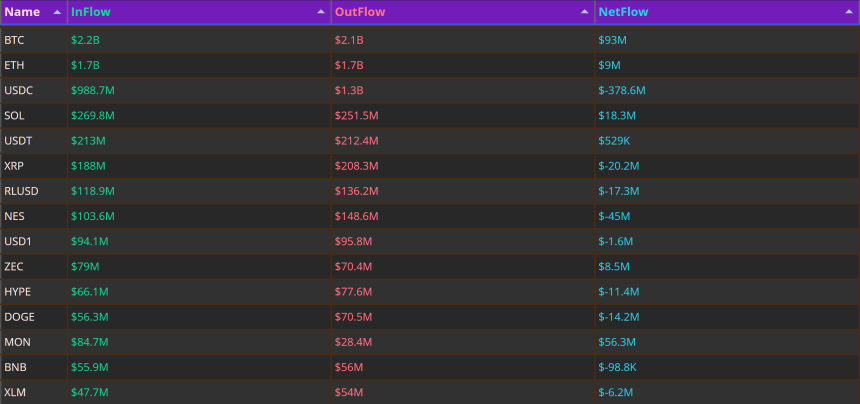
Task: Select the ZEC InFlow value $79M
Action: coord(85,267)
